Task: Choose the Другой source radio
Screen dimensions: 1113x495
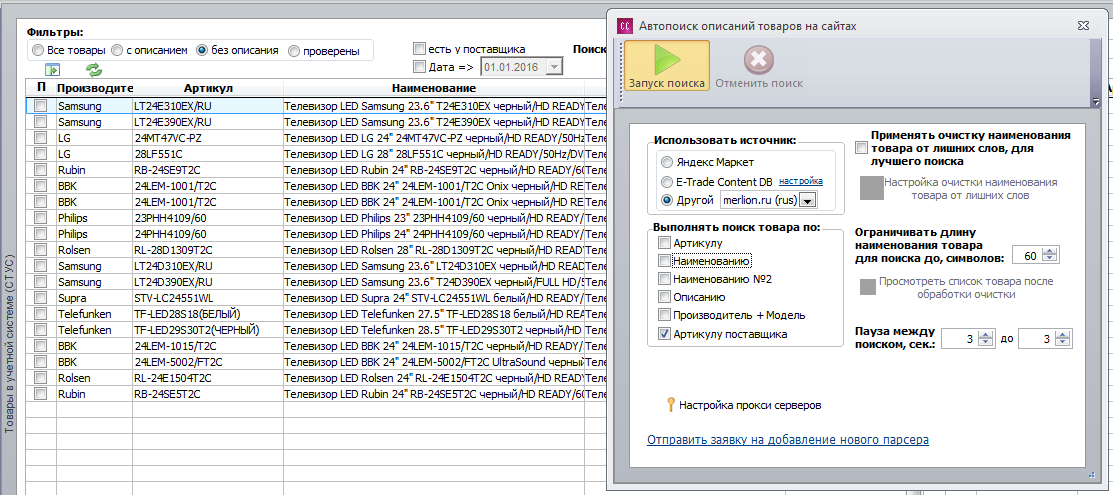Action: click(x=666, y=200)
